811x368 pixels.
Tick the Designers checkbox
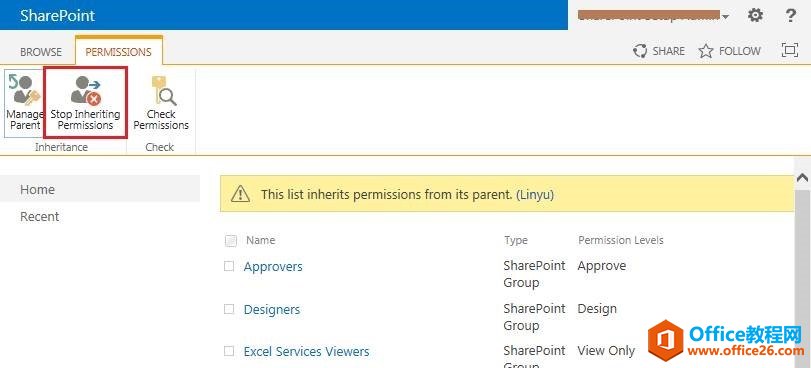pos(229,309)
